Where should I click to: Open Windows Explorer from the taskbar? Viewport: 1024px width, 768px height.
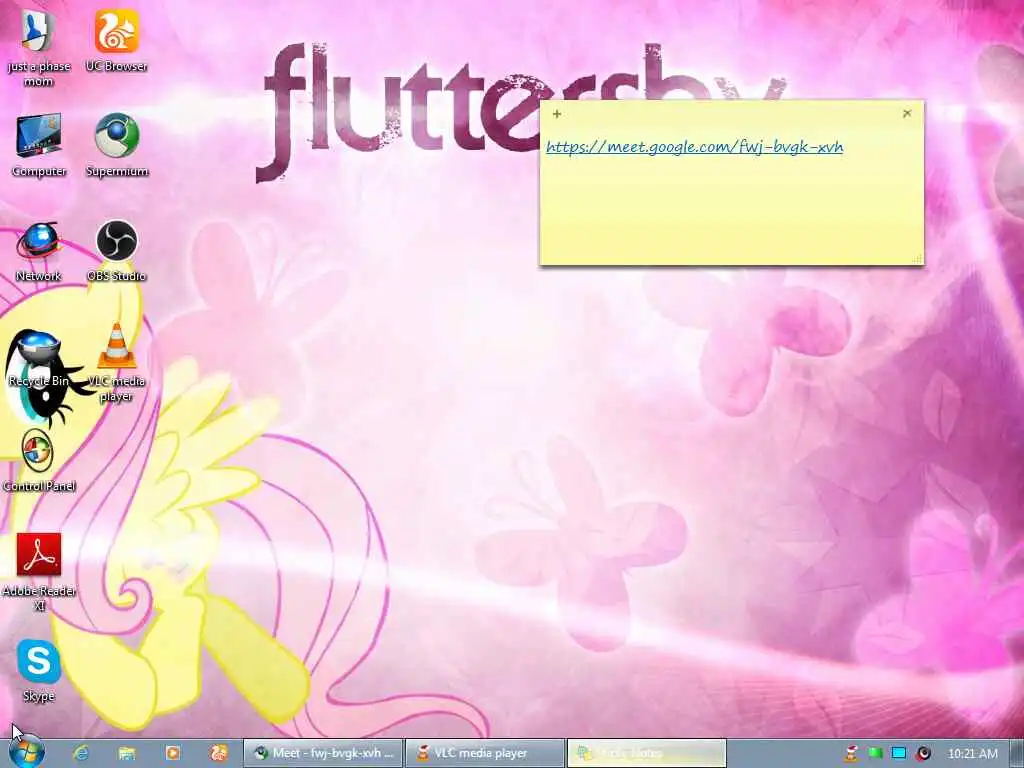point(127,753)
